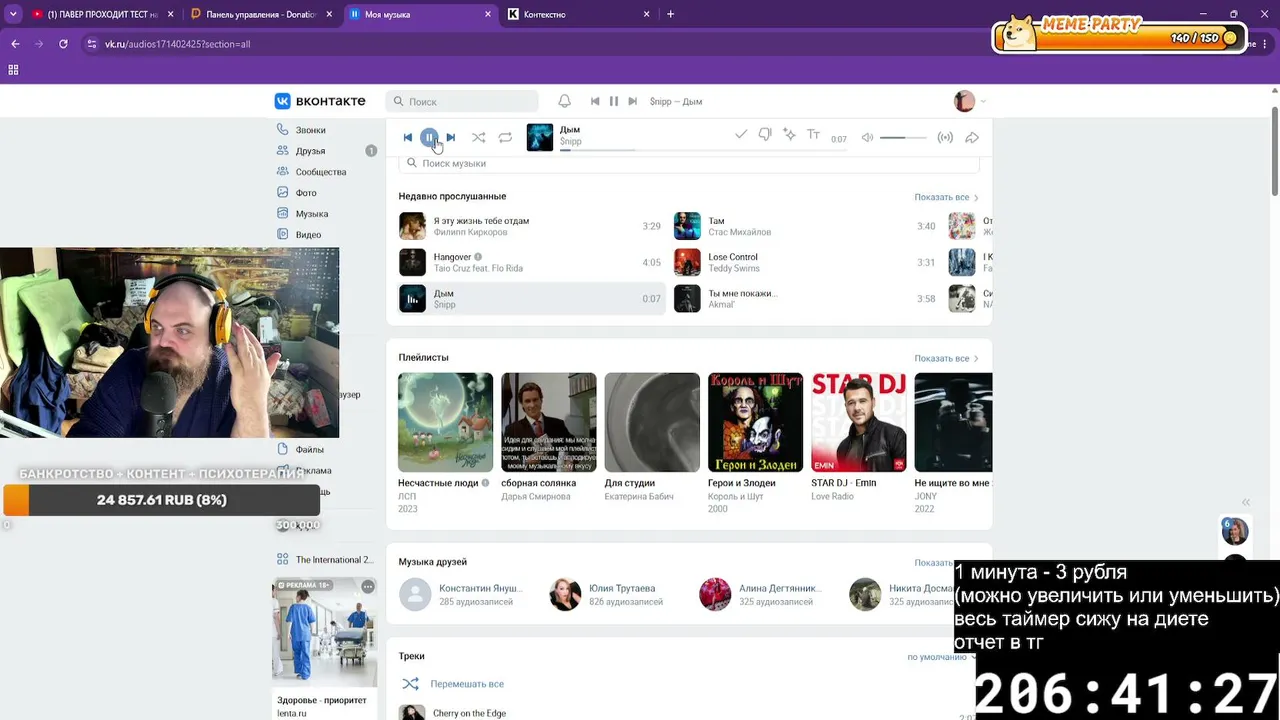The width and height of the screenshot is (1280, 720).
Task: Open the по умолчанию sort dropdown
Action: (942, 657)
